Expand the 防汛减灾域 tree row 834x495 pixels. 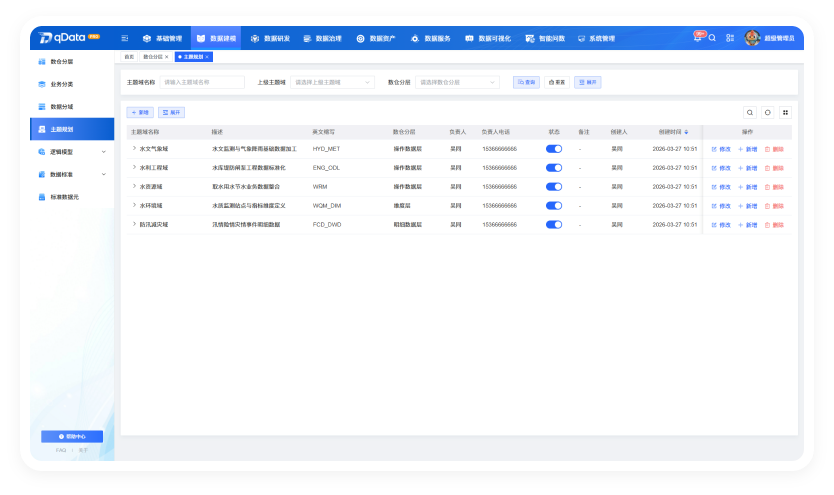[134, 224]
